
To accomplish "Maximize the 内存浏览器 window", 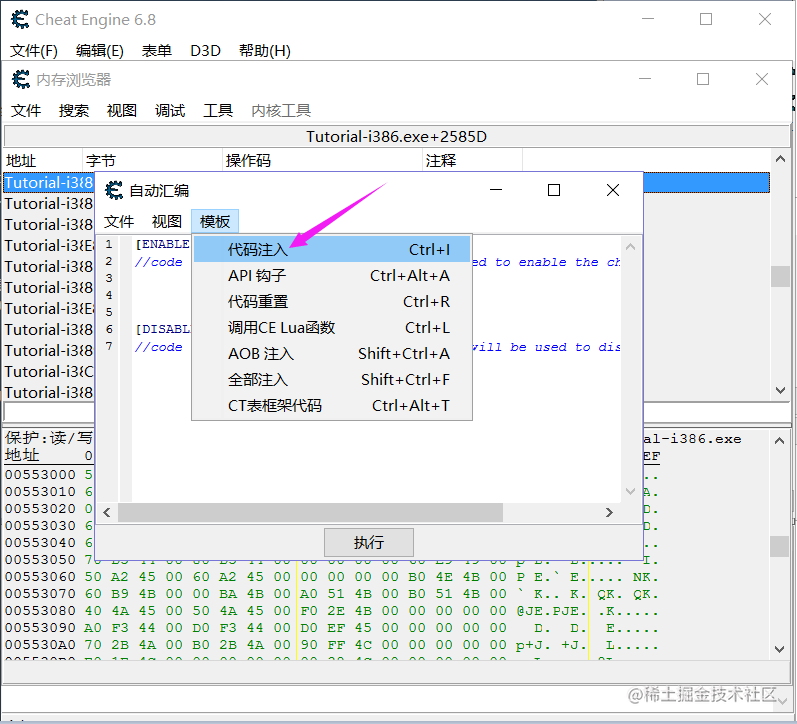I will click(x=703, y=79).
